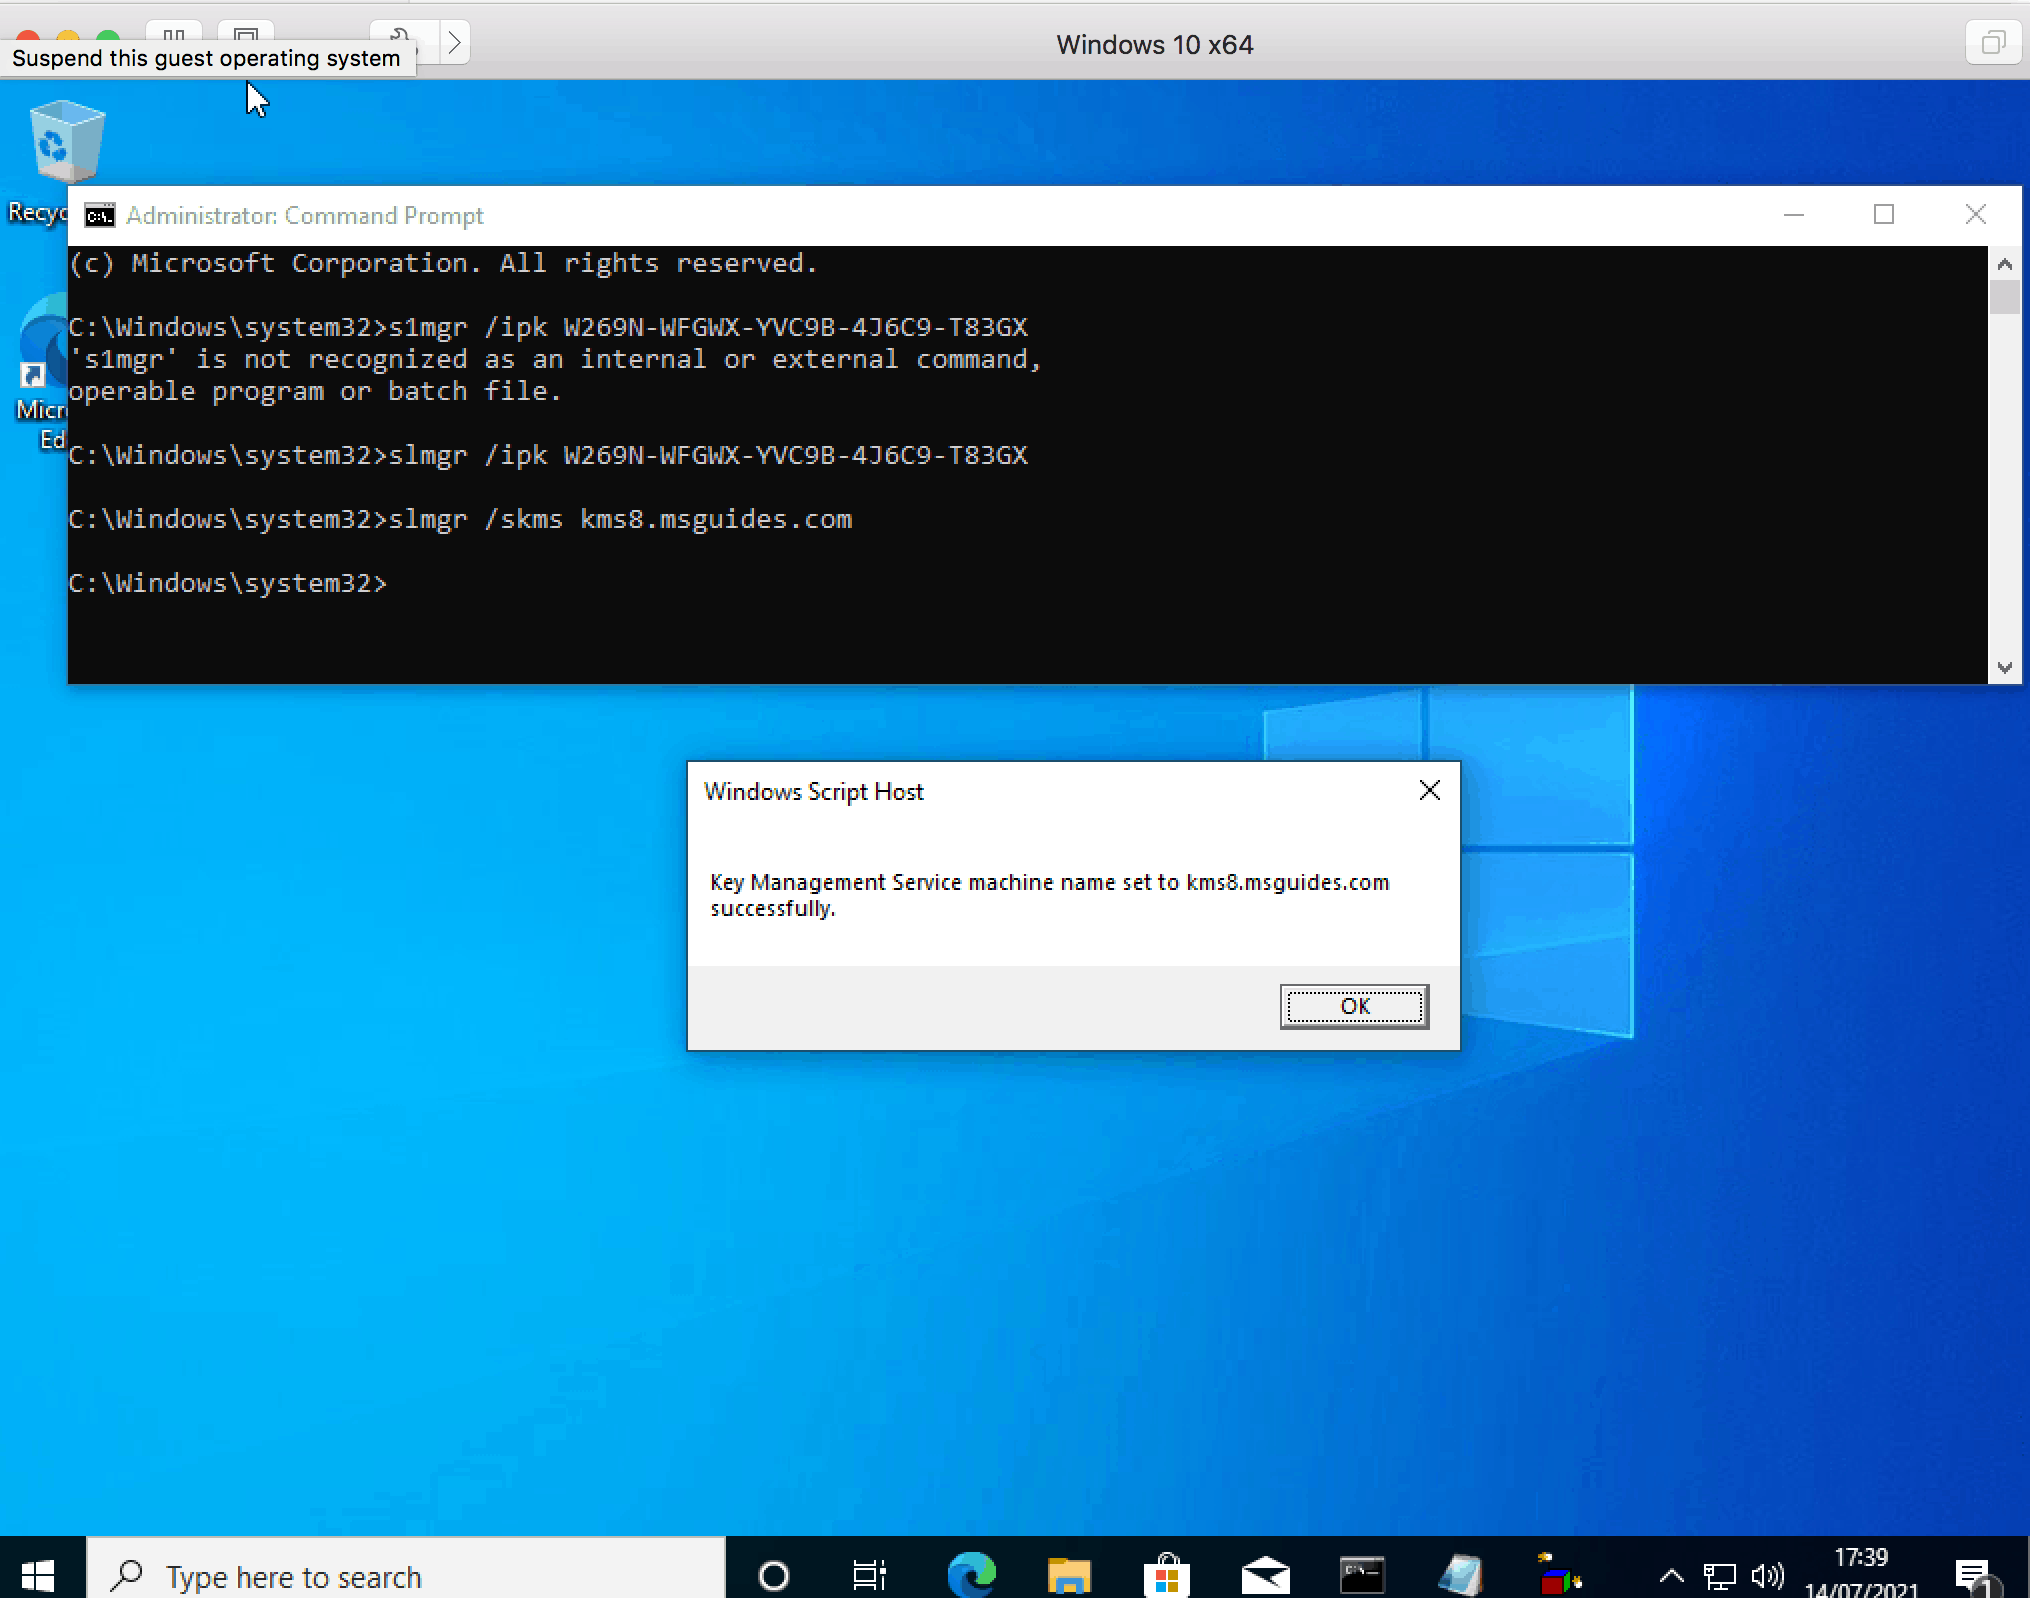
Task: Minimize the Command Prompt window
Action: [1794, 215]
